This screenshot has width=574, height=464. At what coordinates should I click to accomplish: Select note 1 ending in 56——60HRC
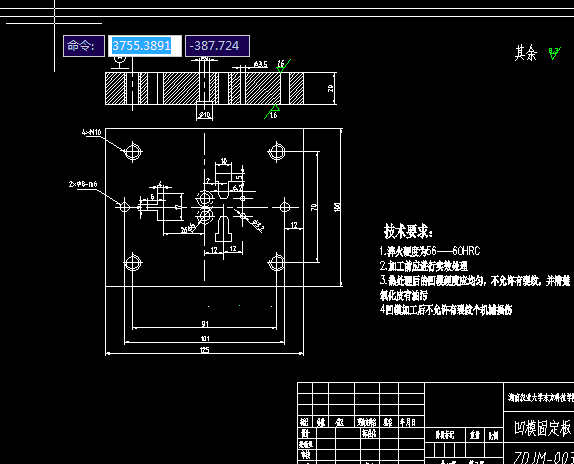pos(430,251)
